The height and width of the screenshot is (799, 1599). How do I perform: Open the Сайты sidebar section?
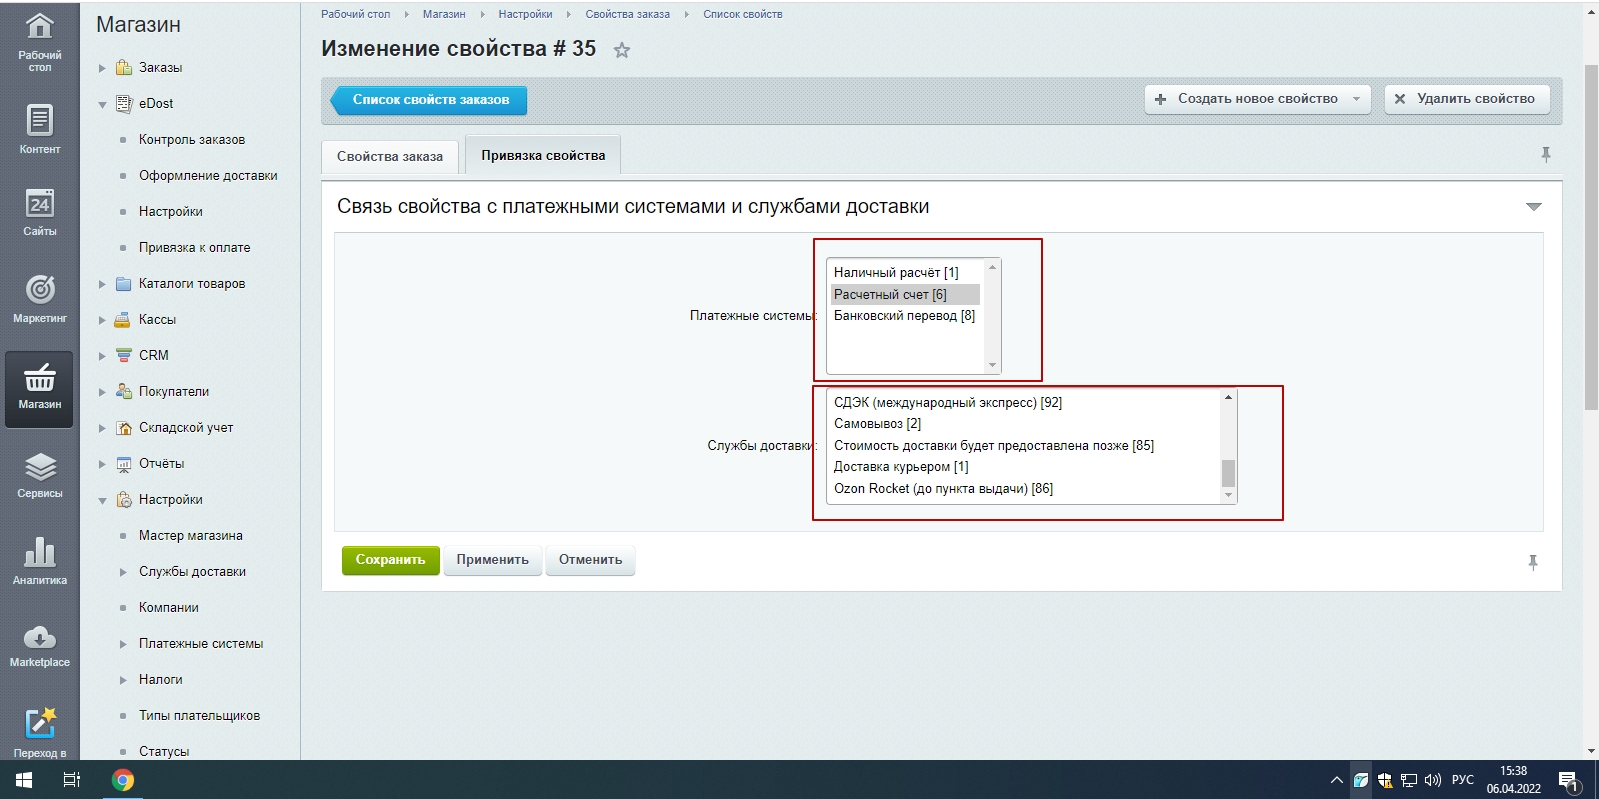coord(39,213)
